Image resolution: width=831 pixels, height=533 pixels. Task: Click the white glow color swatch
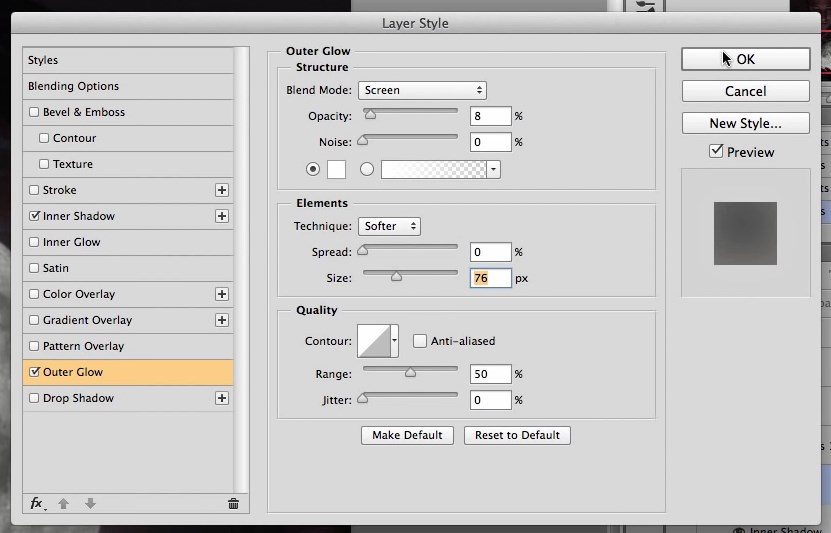[337, 170]
